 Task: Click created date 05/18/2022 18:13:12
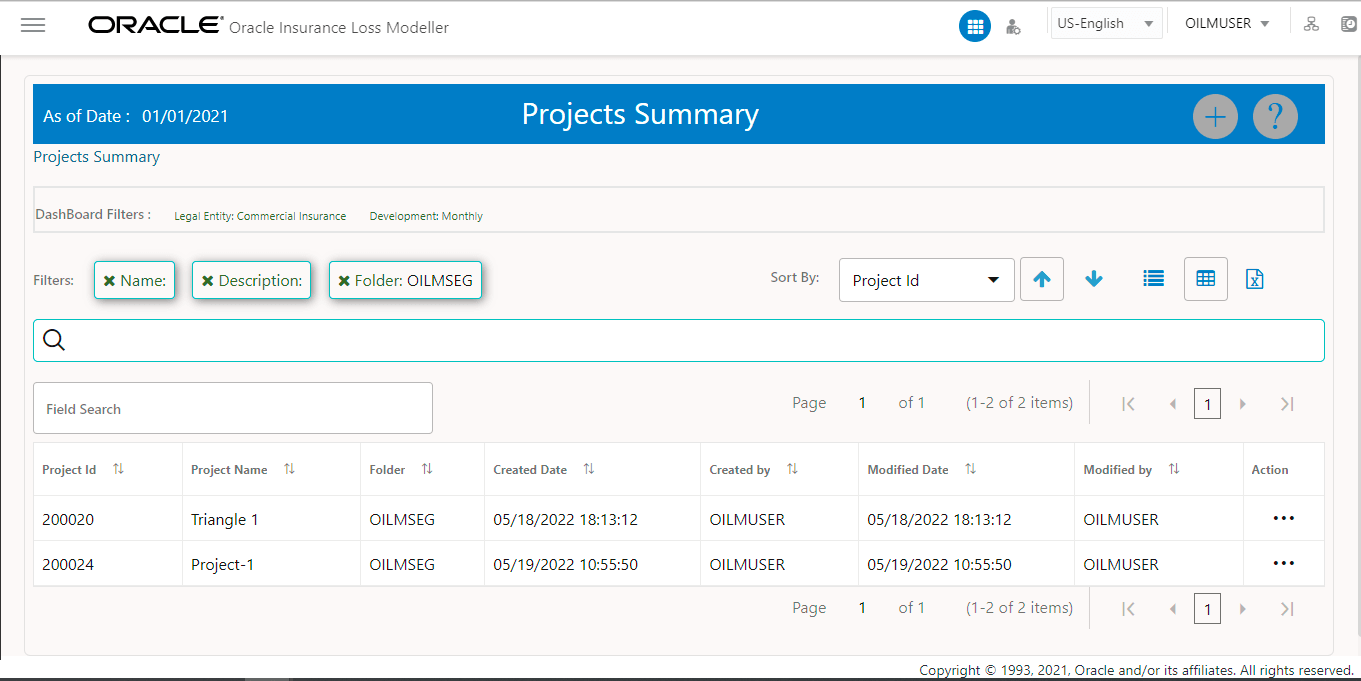pos(566,520)
